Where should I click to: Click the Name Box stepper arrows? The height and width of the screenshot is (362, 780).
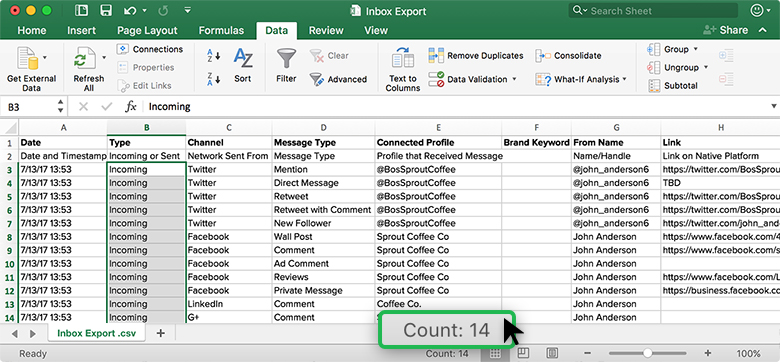(60, 106)
